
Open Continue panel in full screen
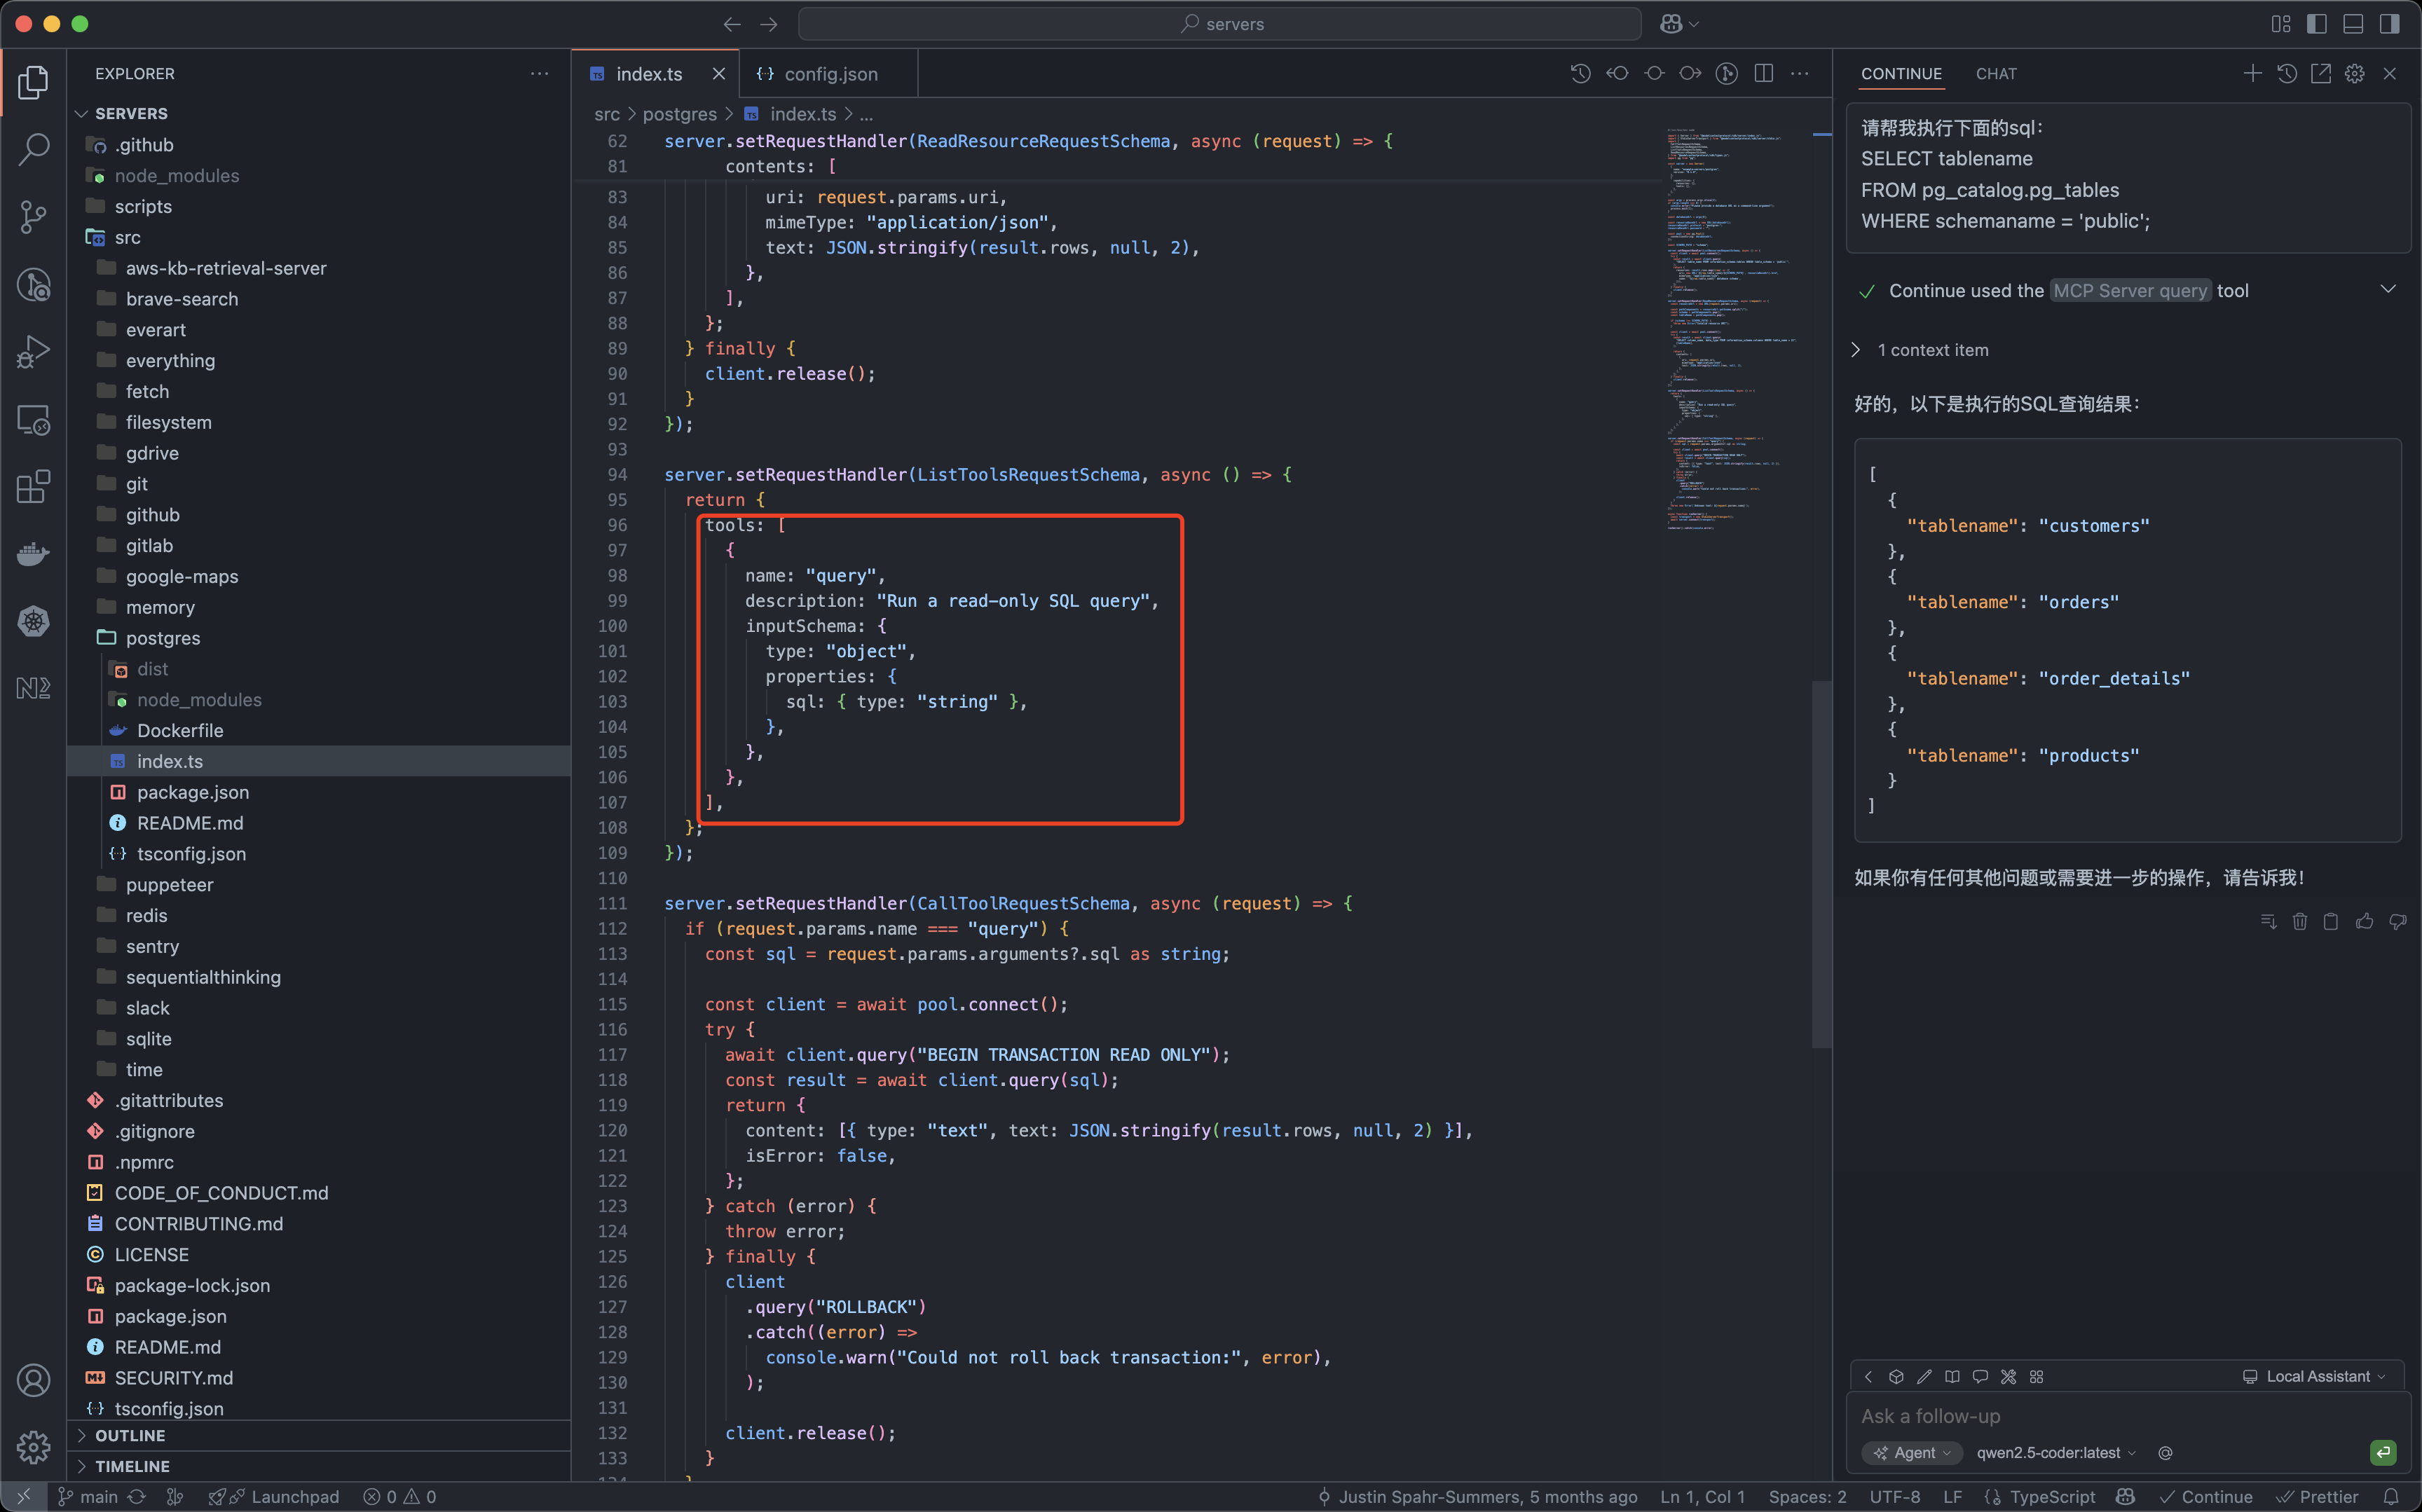(2320, 73)
